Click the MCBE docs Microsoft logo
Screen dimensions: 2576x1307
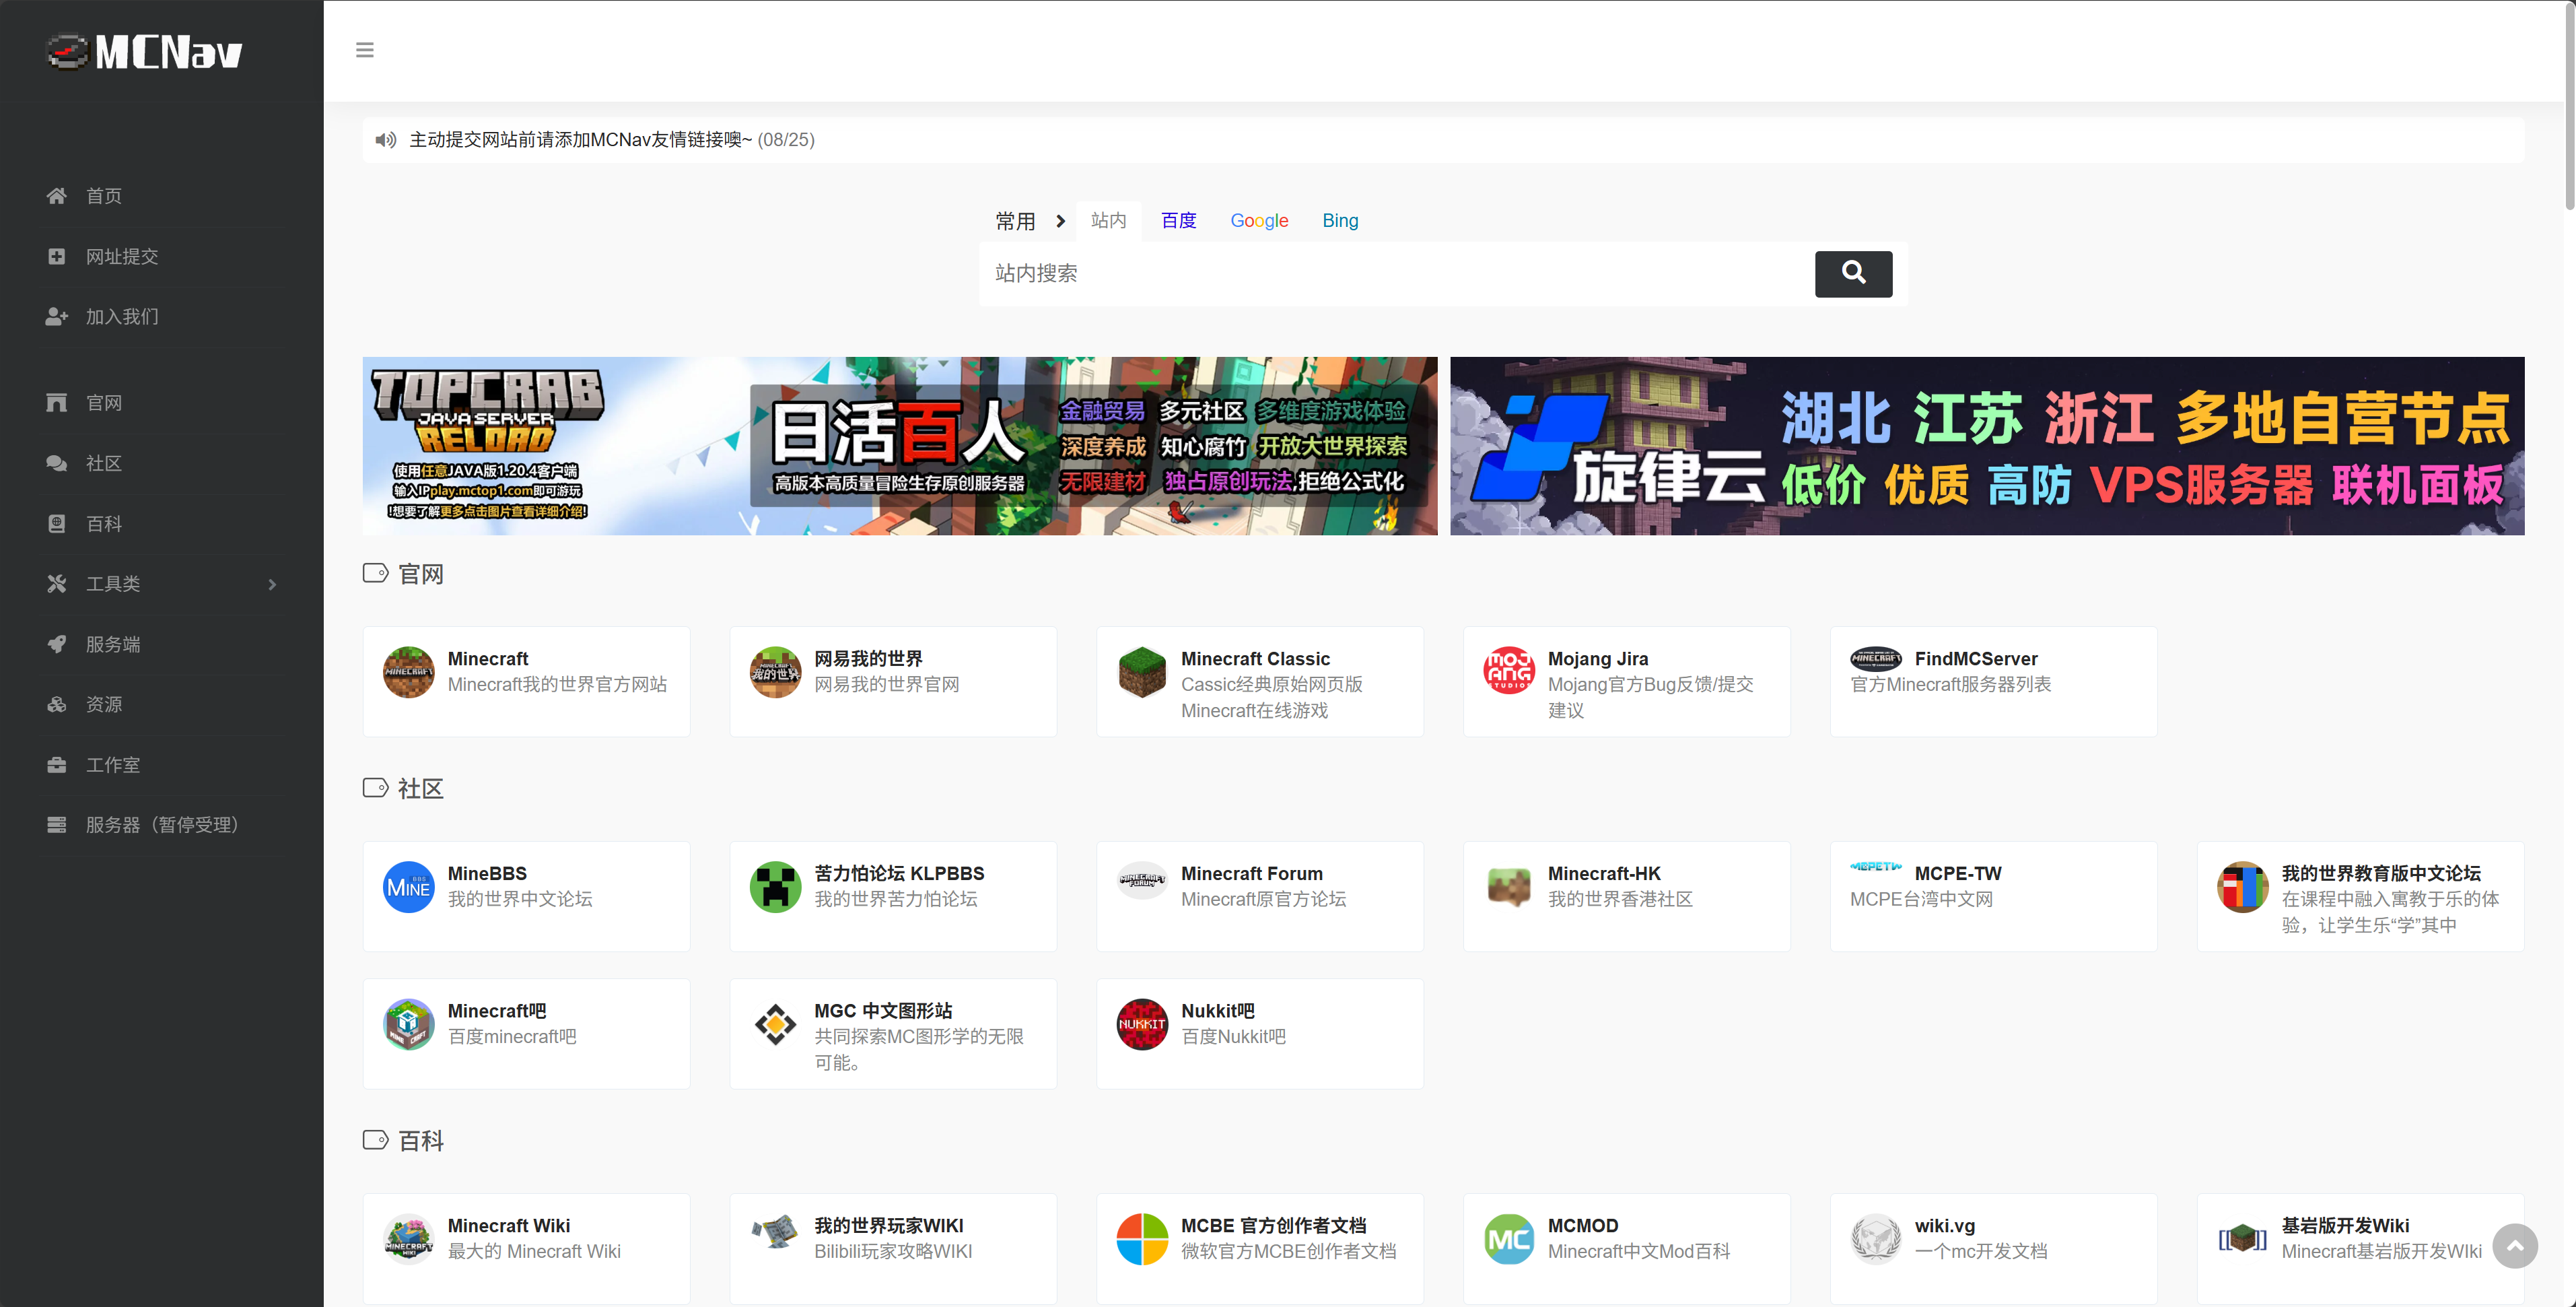[1141, 1238]
